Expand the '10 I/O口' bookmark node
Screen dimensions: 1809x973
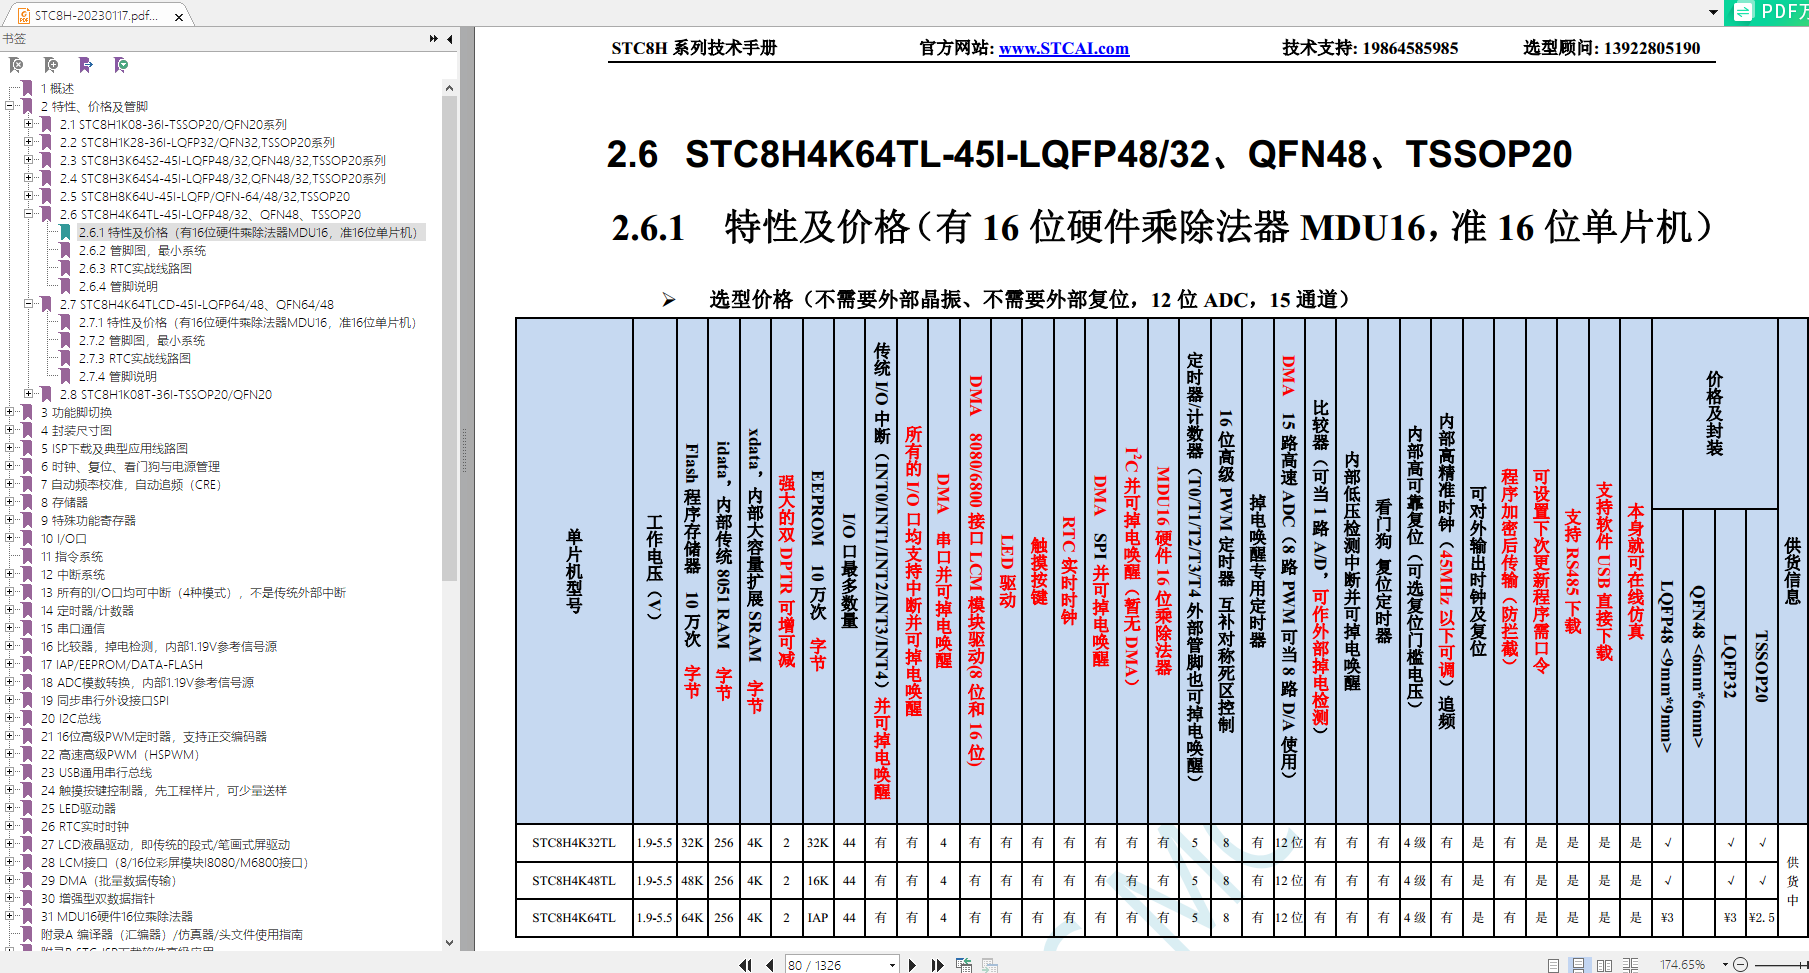[10, 538]
